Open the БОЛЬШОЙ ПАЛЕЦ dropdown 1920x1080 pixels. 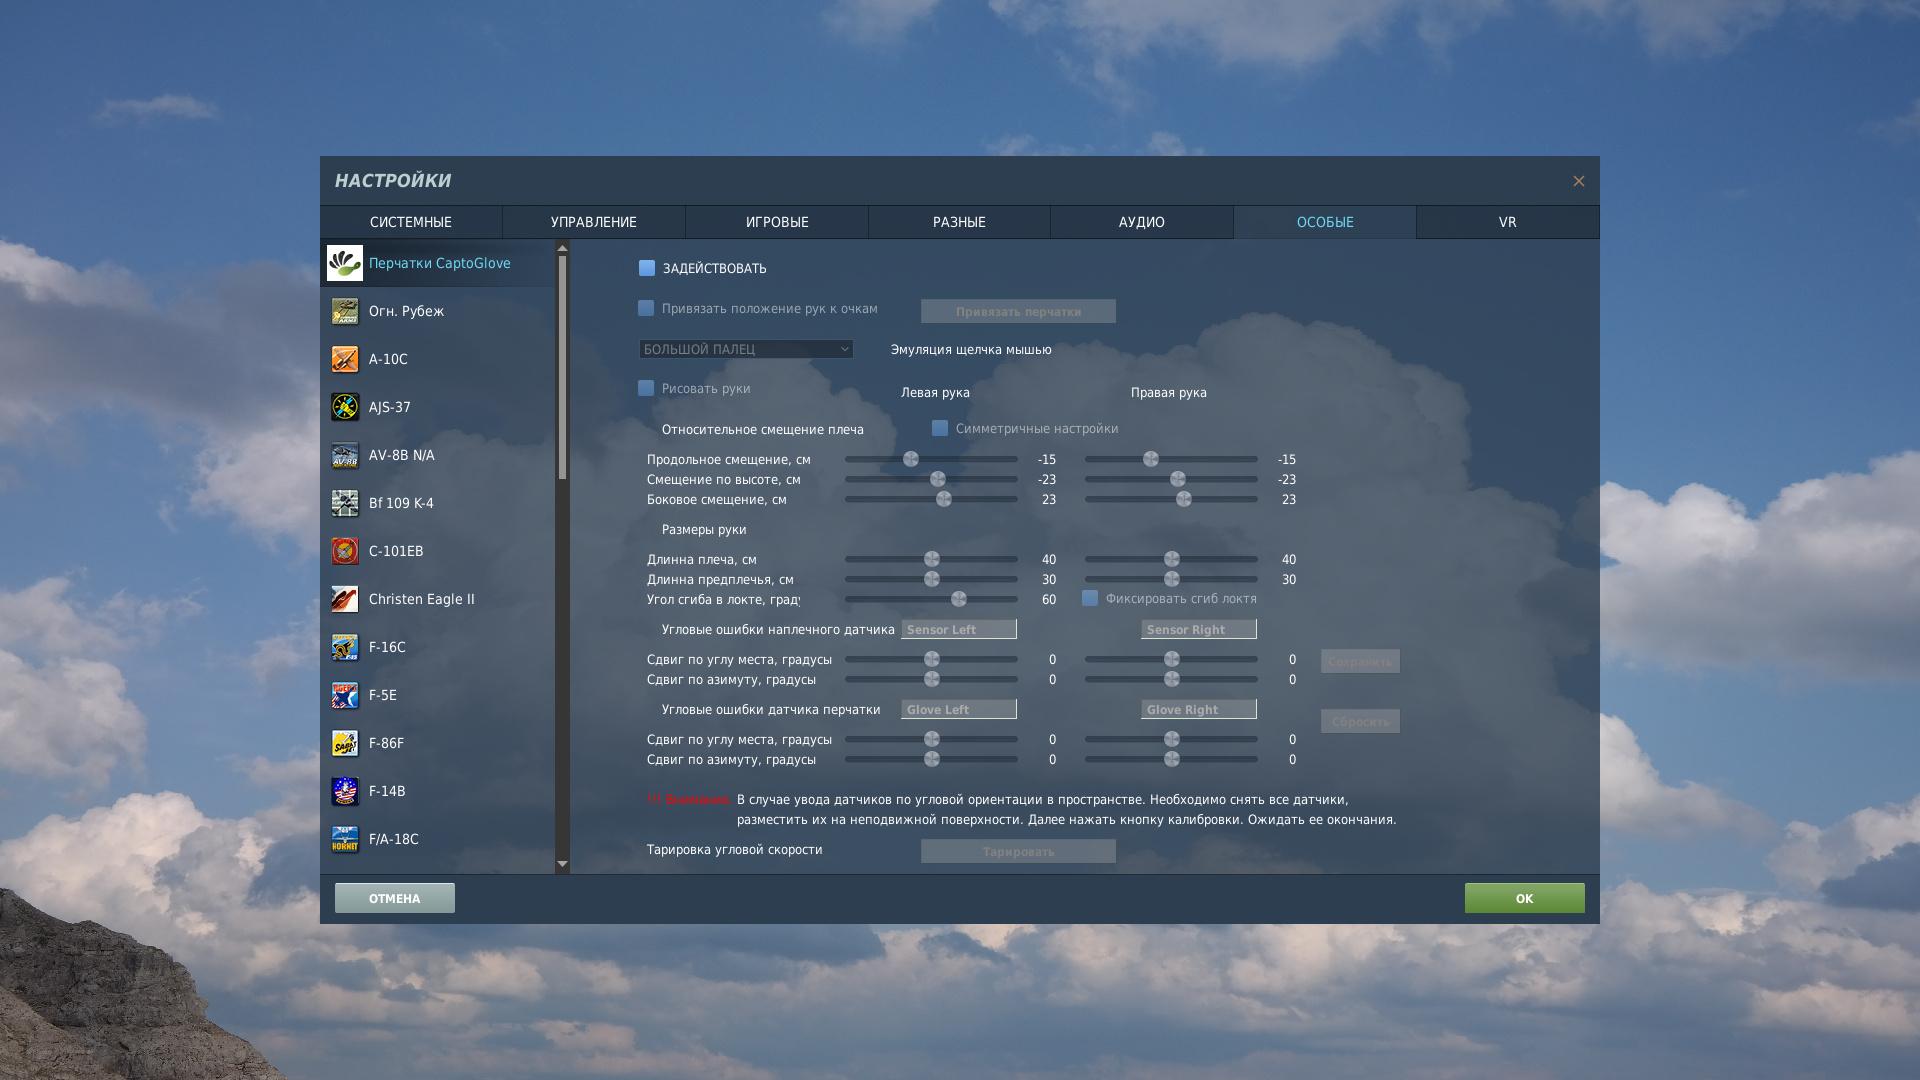(x=746, y=349)
